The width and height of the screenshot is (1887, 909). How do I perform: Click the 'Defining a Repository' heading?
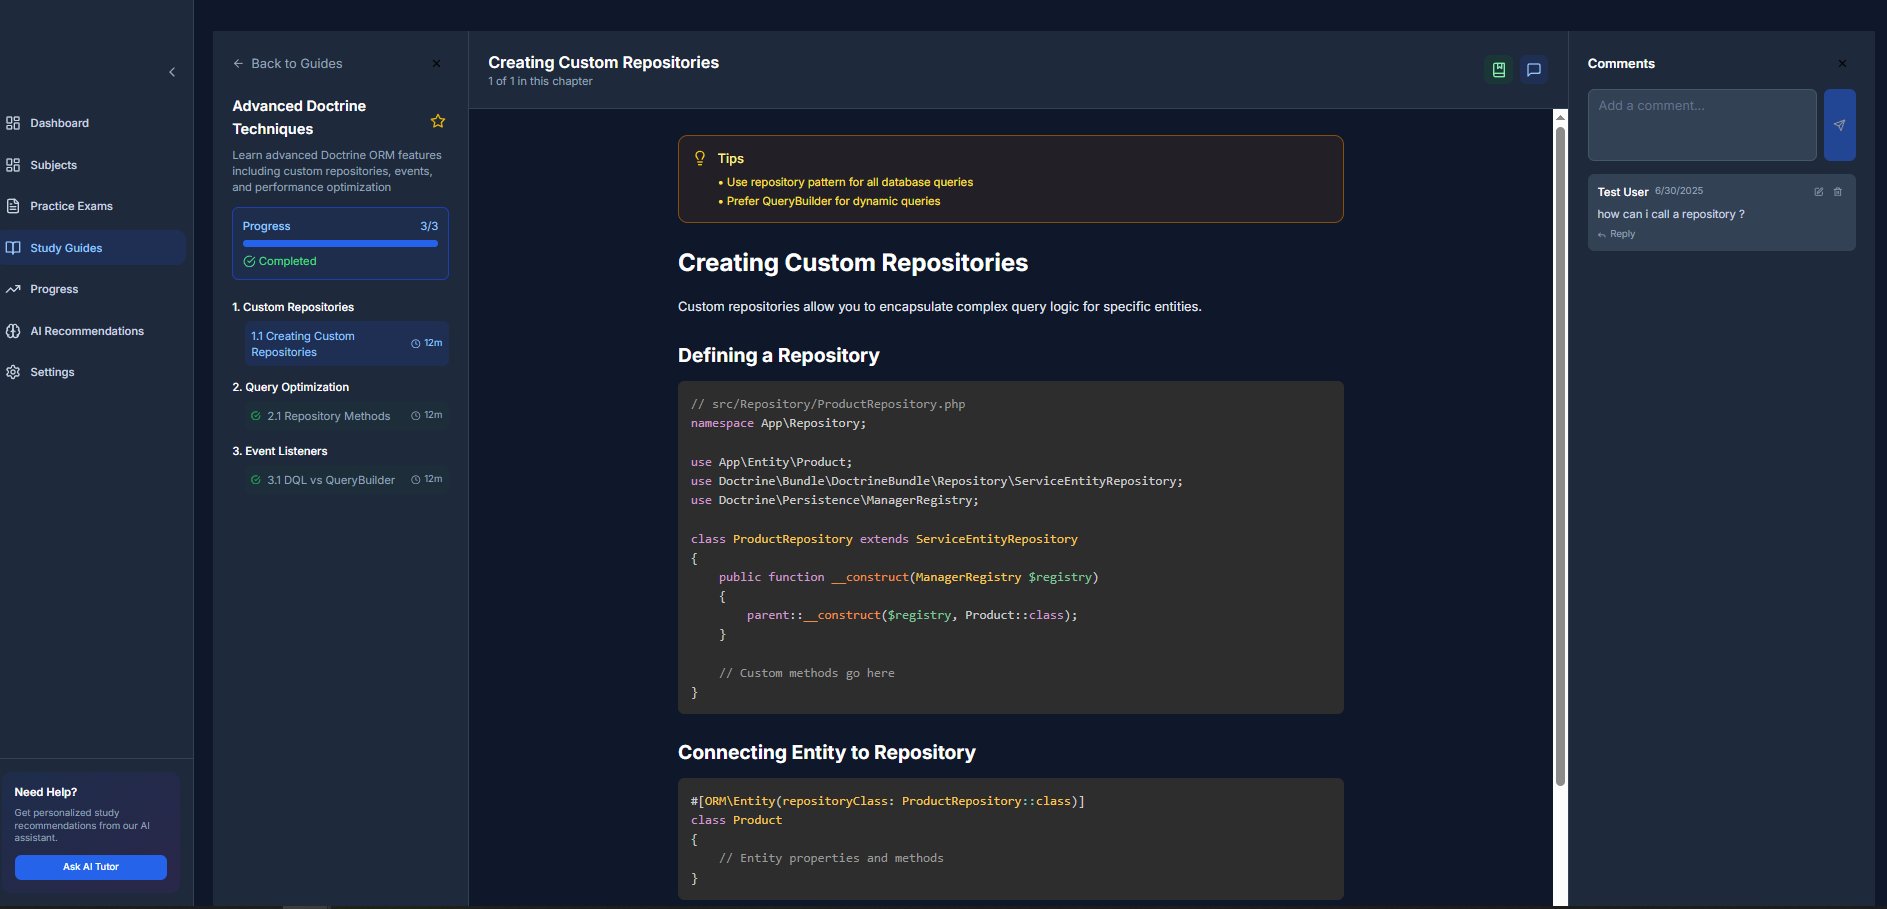click(779, 355)
